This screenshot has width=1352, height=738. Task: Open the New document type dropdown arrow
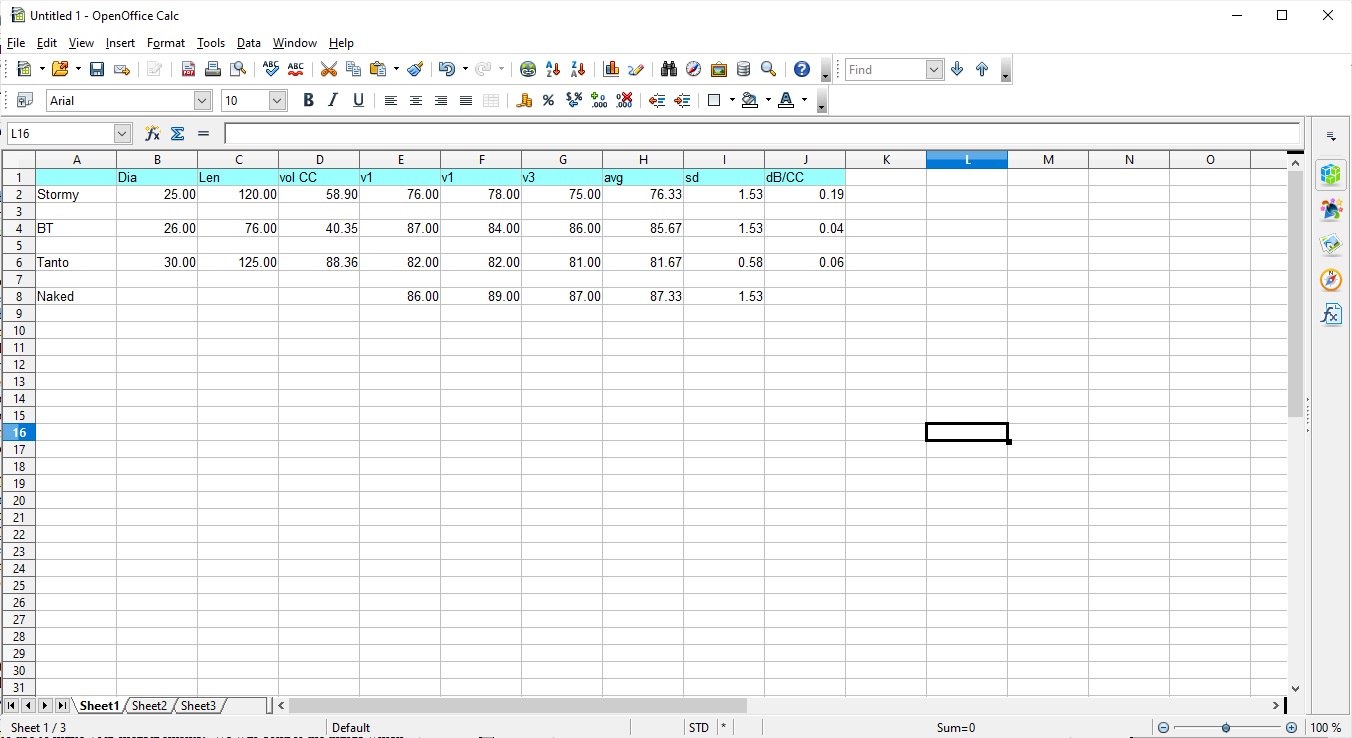[42, 69]
